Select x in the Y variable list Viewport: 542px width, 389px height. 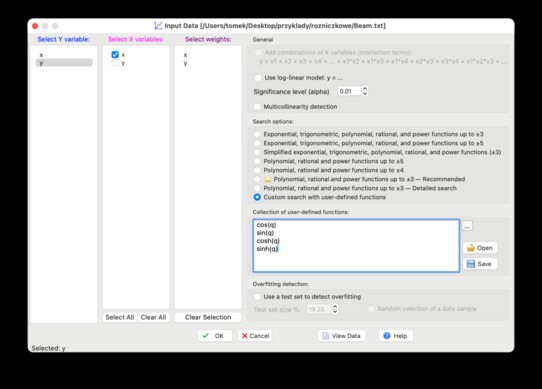(41, 55)
